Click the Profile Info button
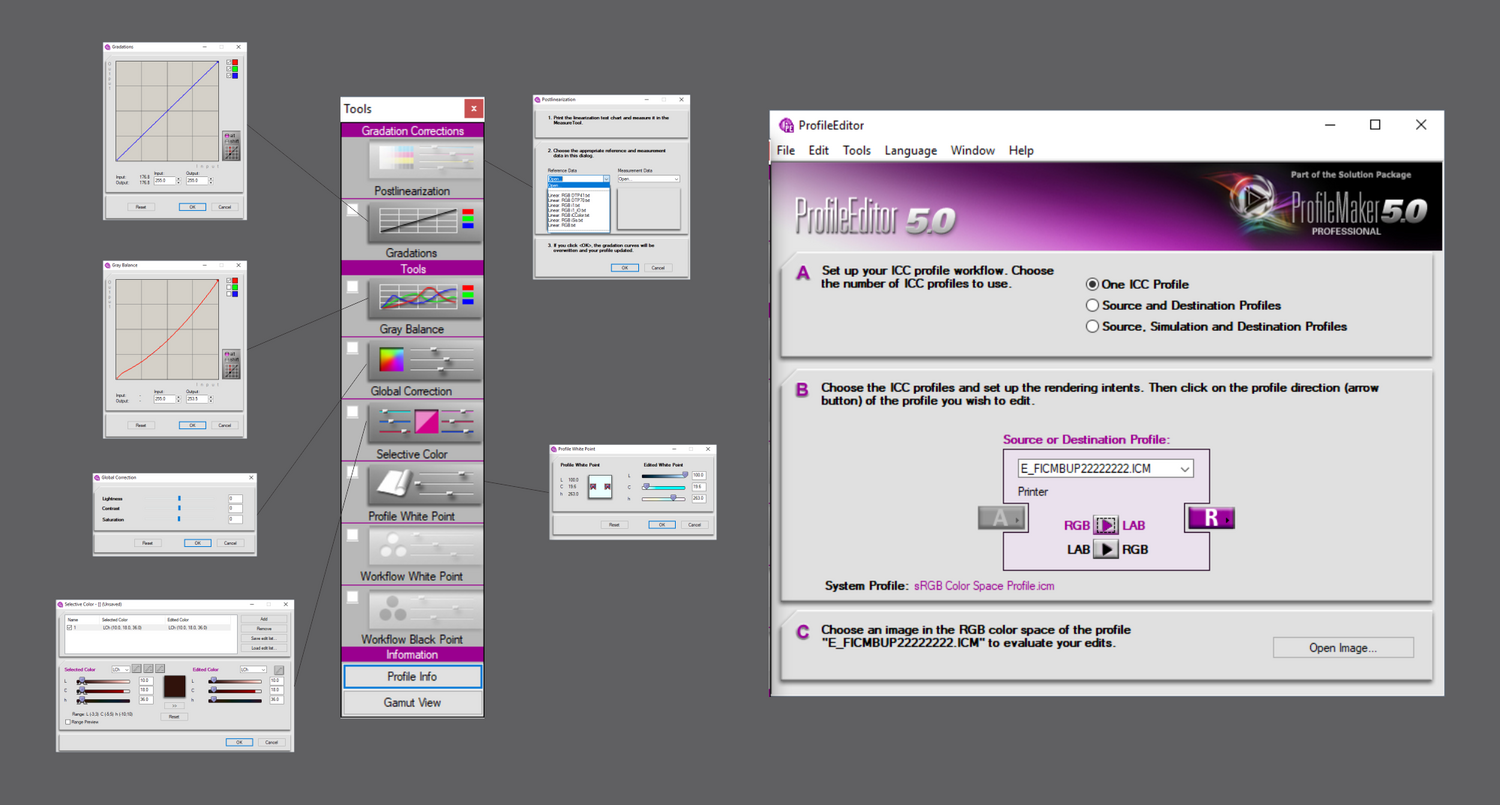Screen dimensions: 1500x805 (x=413, y=677)
